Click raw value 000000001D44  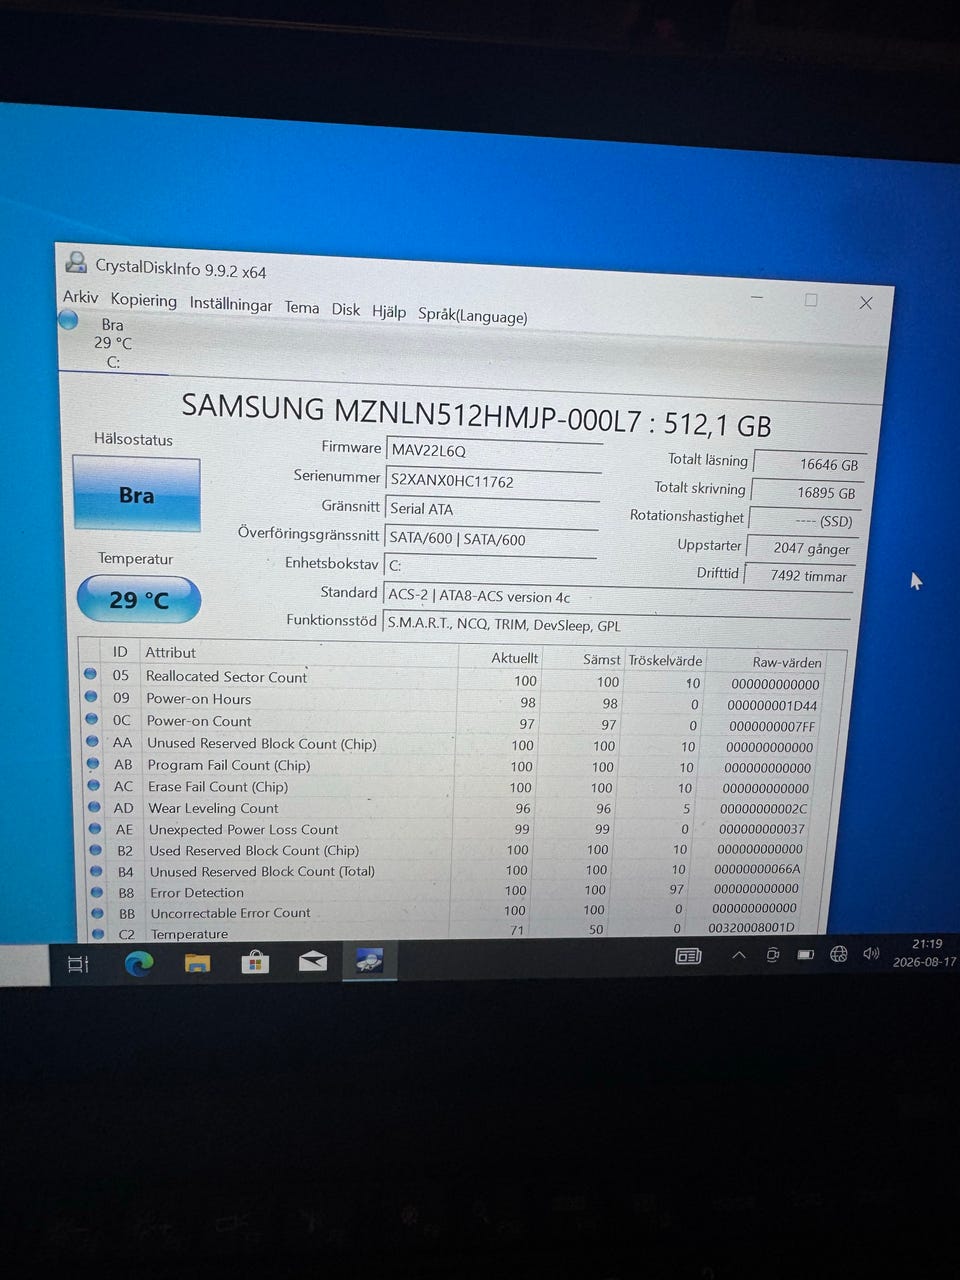pos(772,705)
